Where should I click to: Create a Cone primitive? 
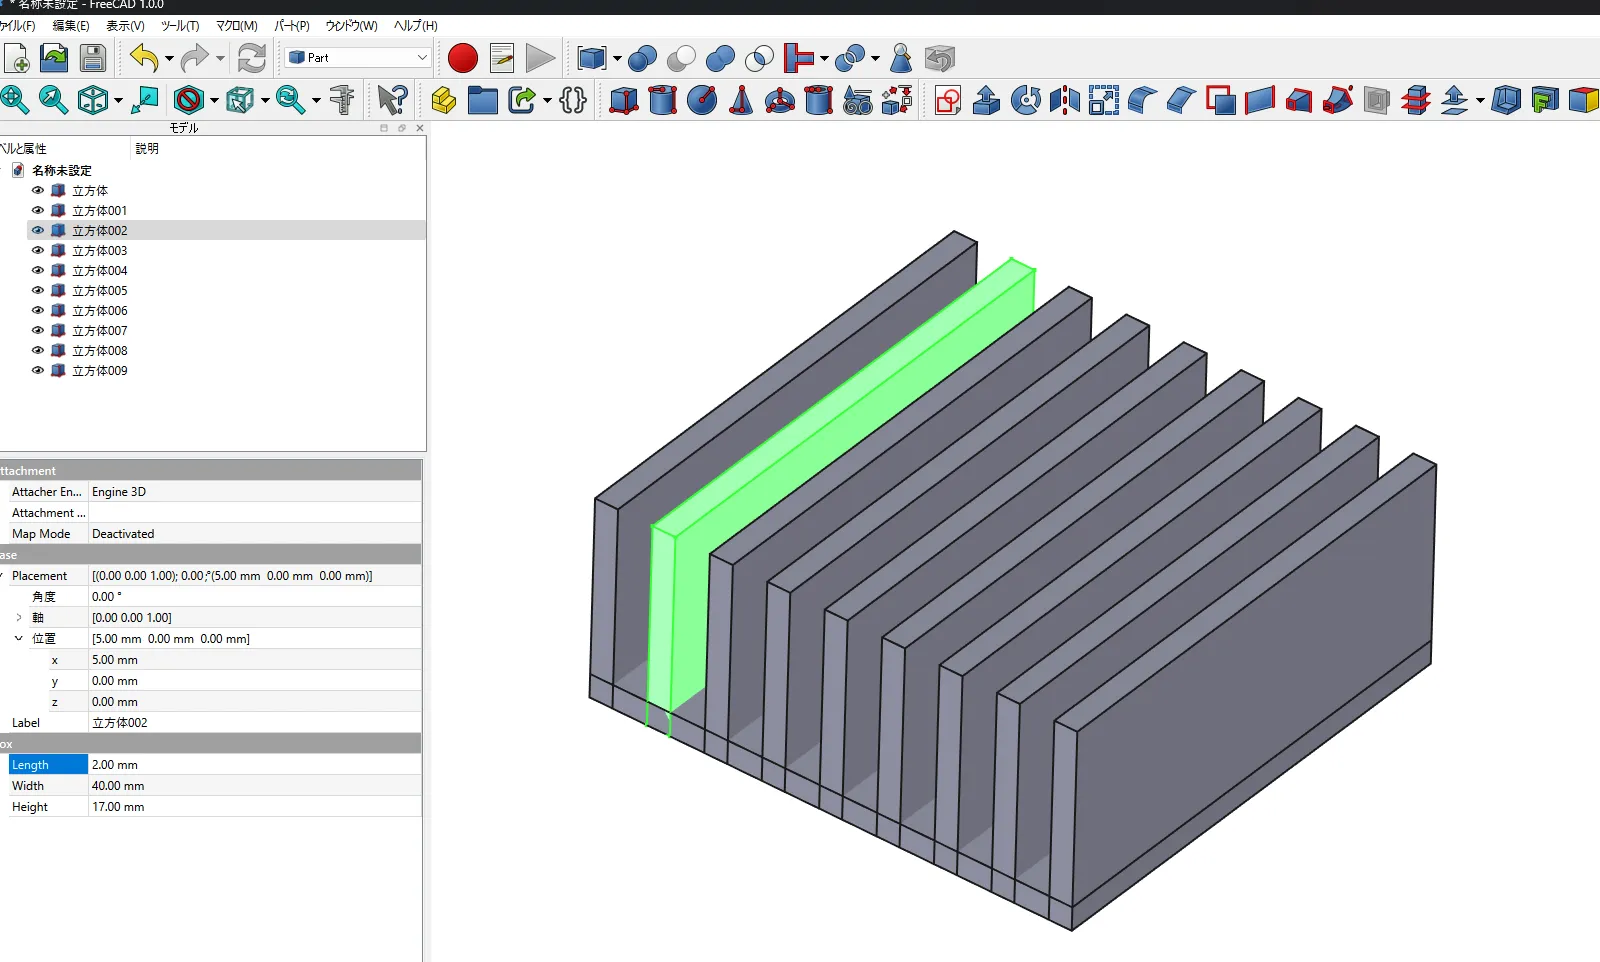pyautogui.click(x=741, y=100)
